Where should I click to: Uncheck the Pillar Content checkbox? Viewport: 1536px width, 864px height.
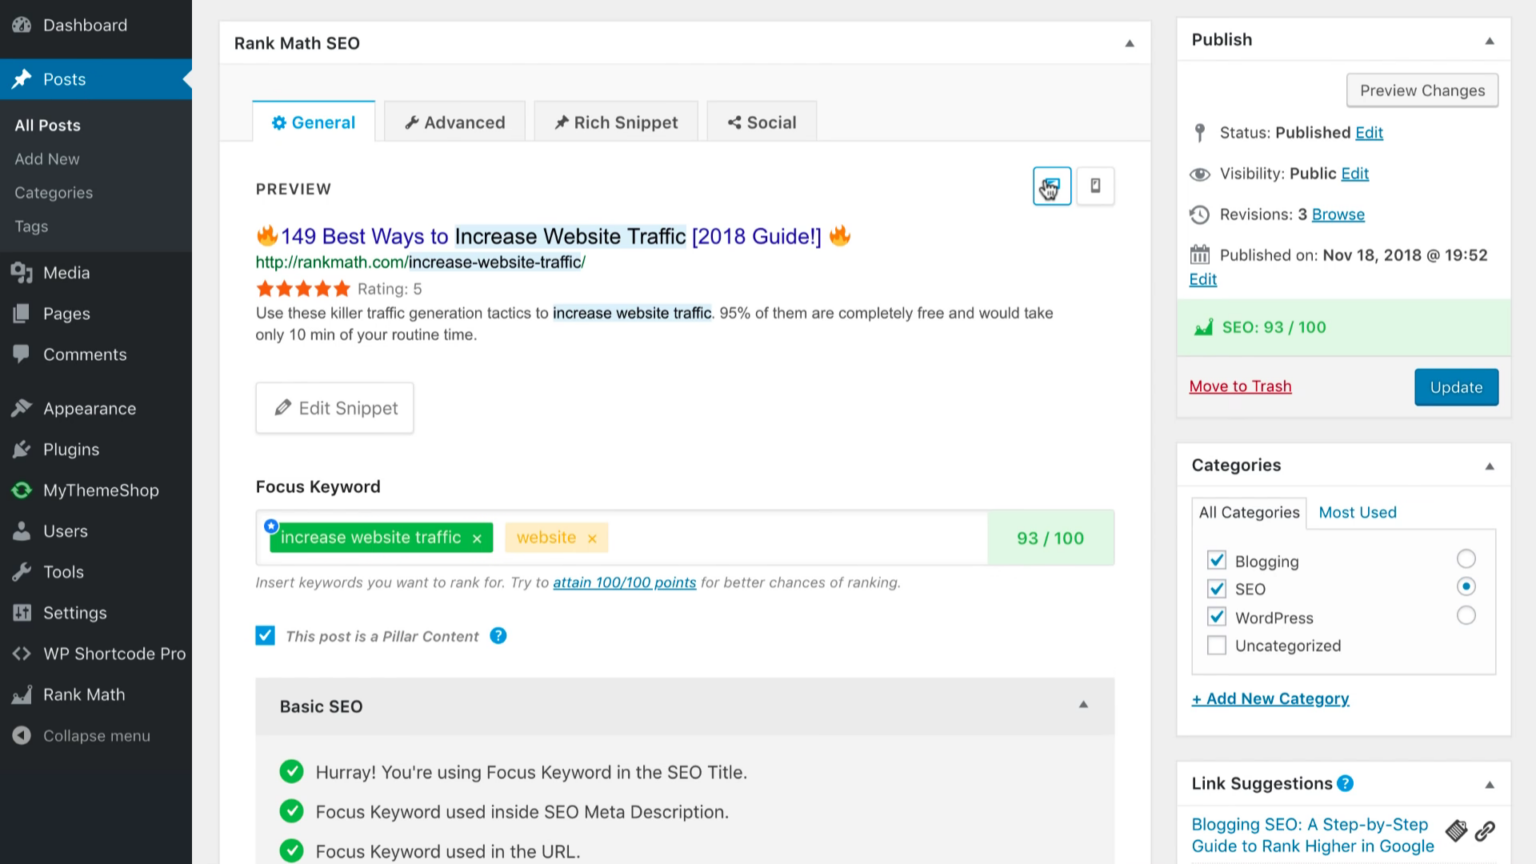pyautogui.click(x=265, y=636)
